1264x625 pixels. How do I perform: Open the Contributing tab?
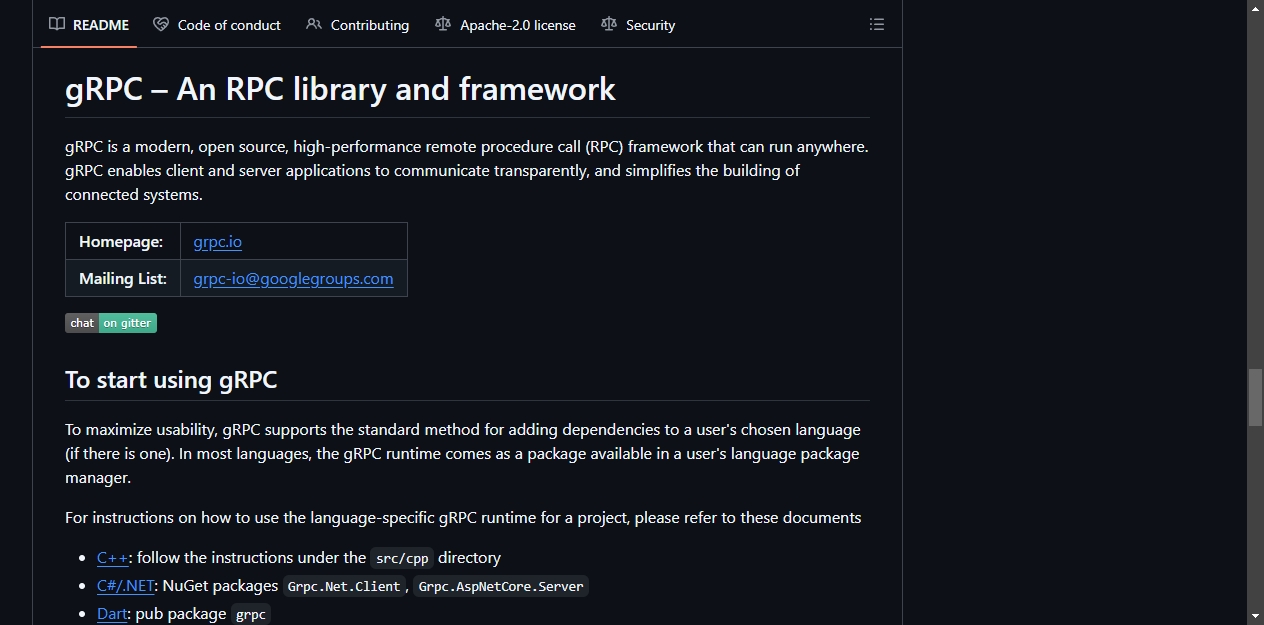[357, 25]
